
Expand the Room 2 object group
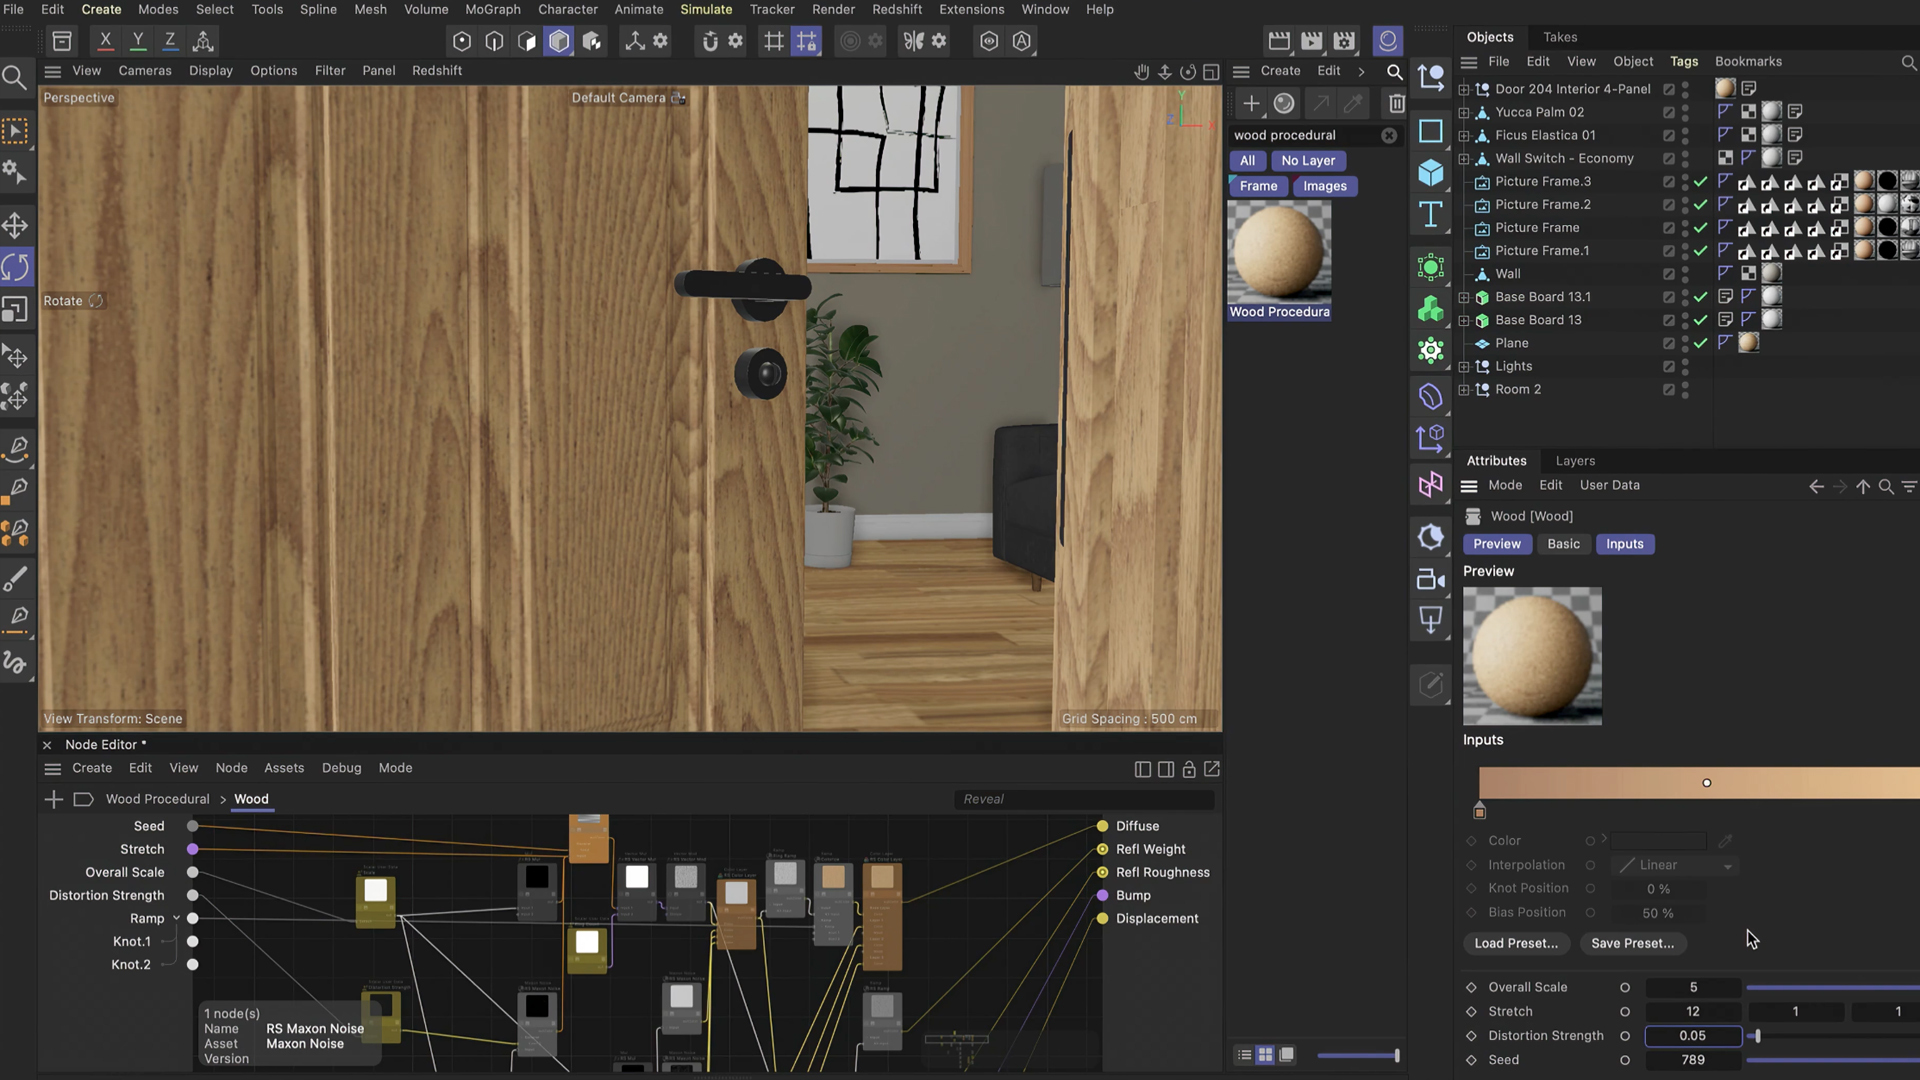pos(1464,390)
